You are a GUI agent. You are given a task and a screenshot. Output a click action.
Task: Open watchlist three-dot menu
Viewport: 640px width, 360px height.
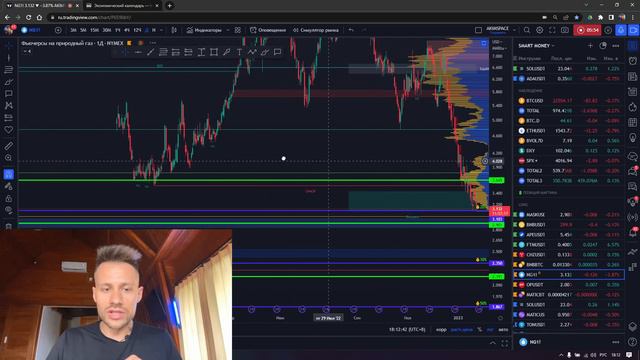point(616,46)
